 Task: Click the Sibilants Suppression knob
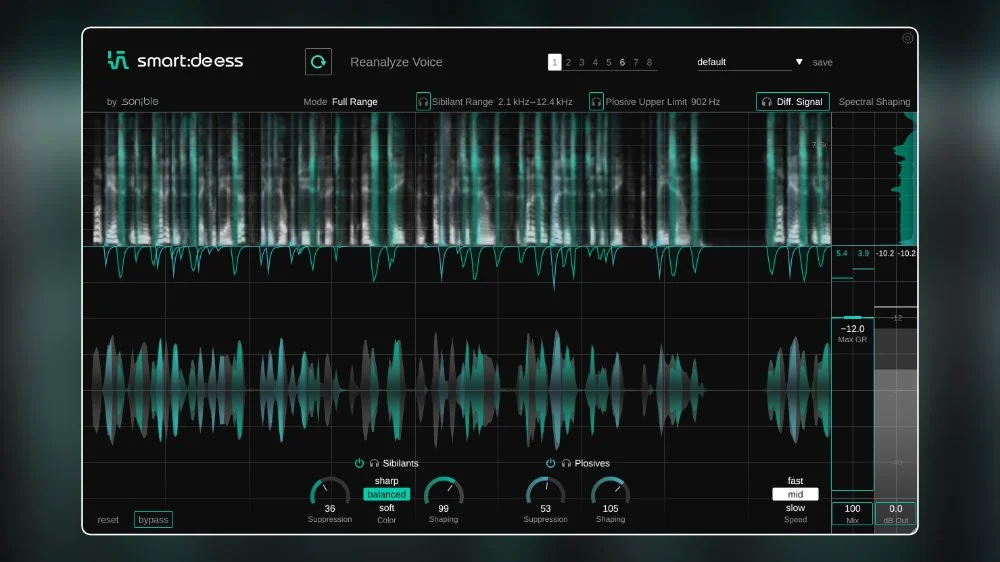pos(330,491)
